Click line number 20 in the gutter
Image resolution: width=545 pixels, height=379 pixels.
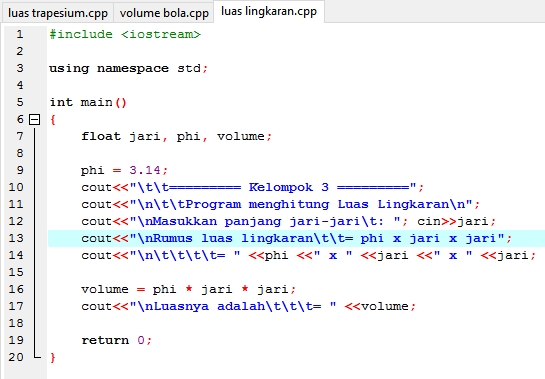coord(16,357)
